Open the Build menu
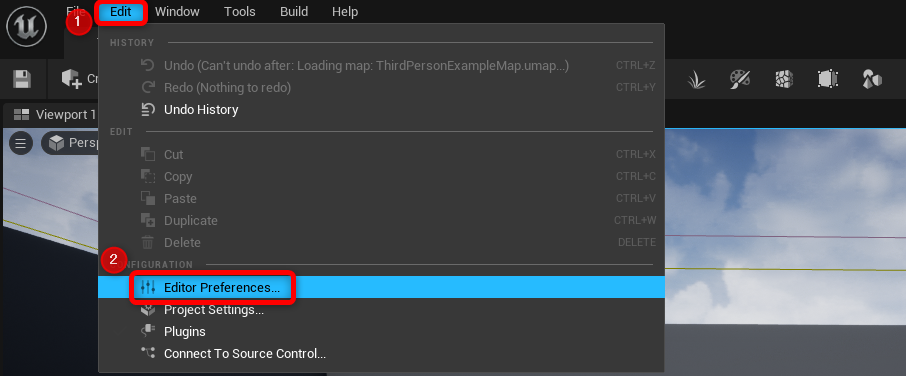This screenshot has height=376, width=906. click(294, 12)
